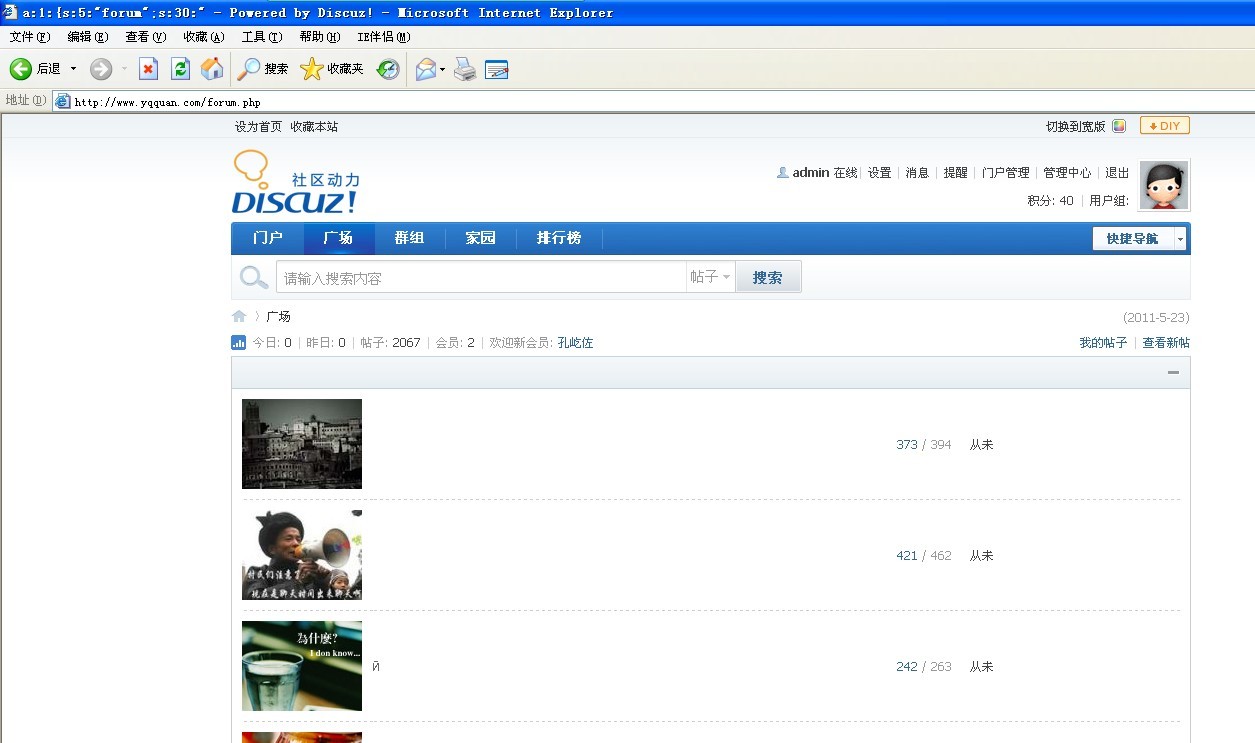Go to the Home page icon
The height and width of the screenshot is (743, 1255).
click(212, 69)
